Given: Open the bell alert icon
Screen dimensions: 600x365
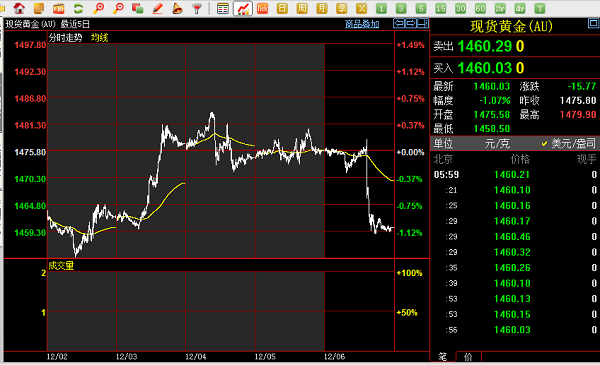Looking at the screenshot, I should (x=177, y=8).
